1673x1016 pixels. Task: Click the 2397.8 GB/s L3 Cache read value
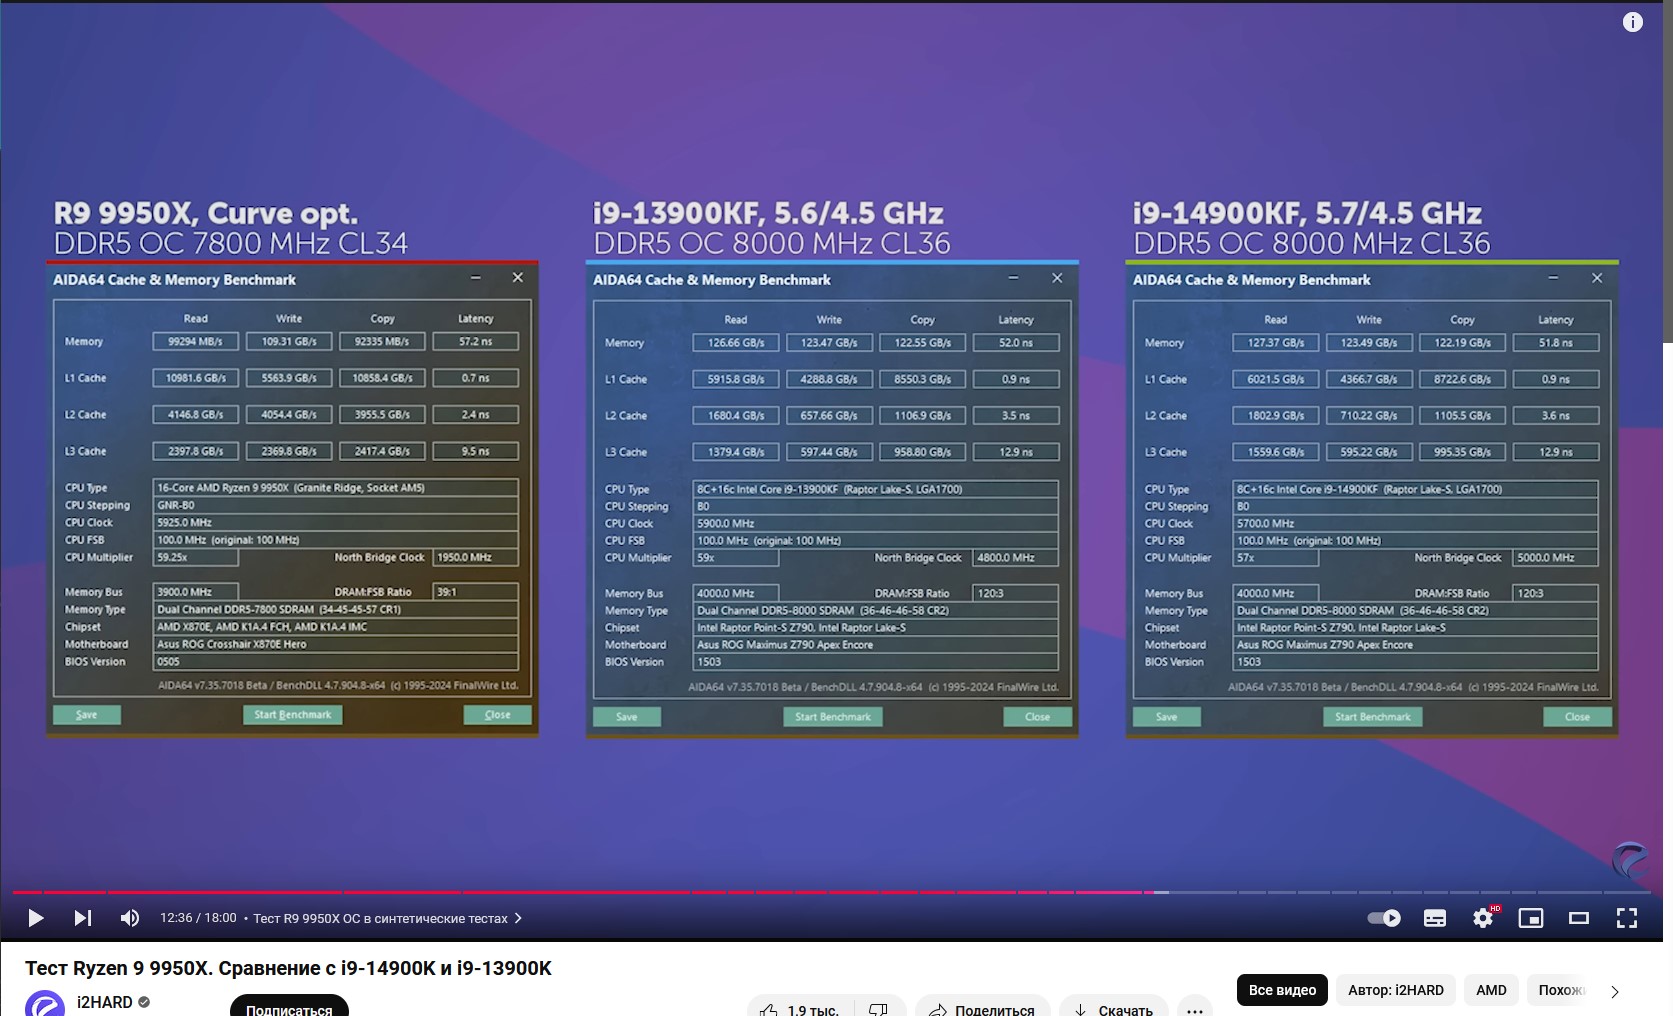click(x=196, y=451)
